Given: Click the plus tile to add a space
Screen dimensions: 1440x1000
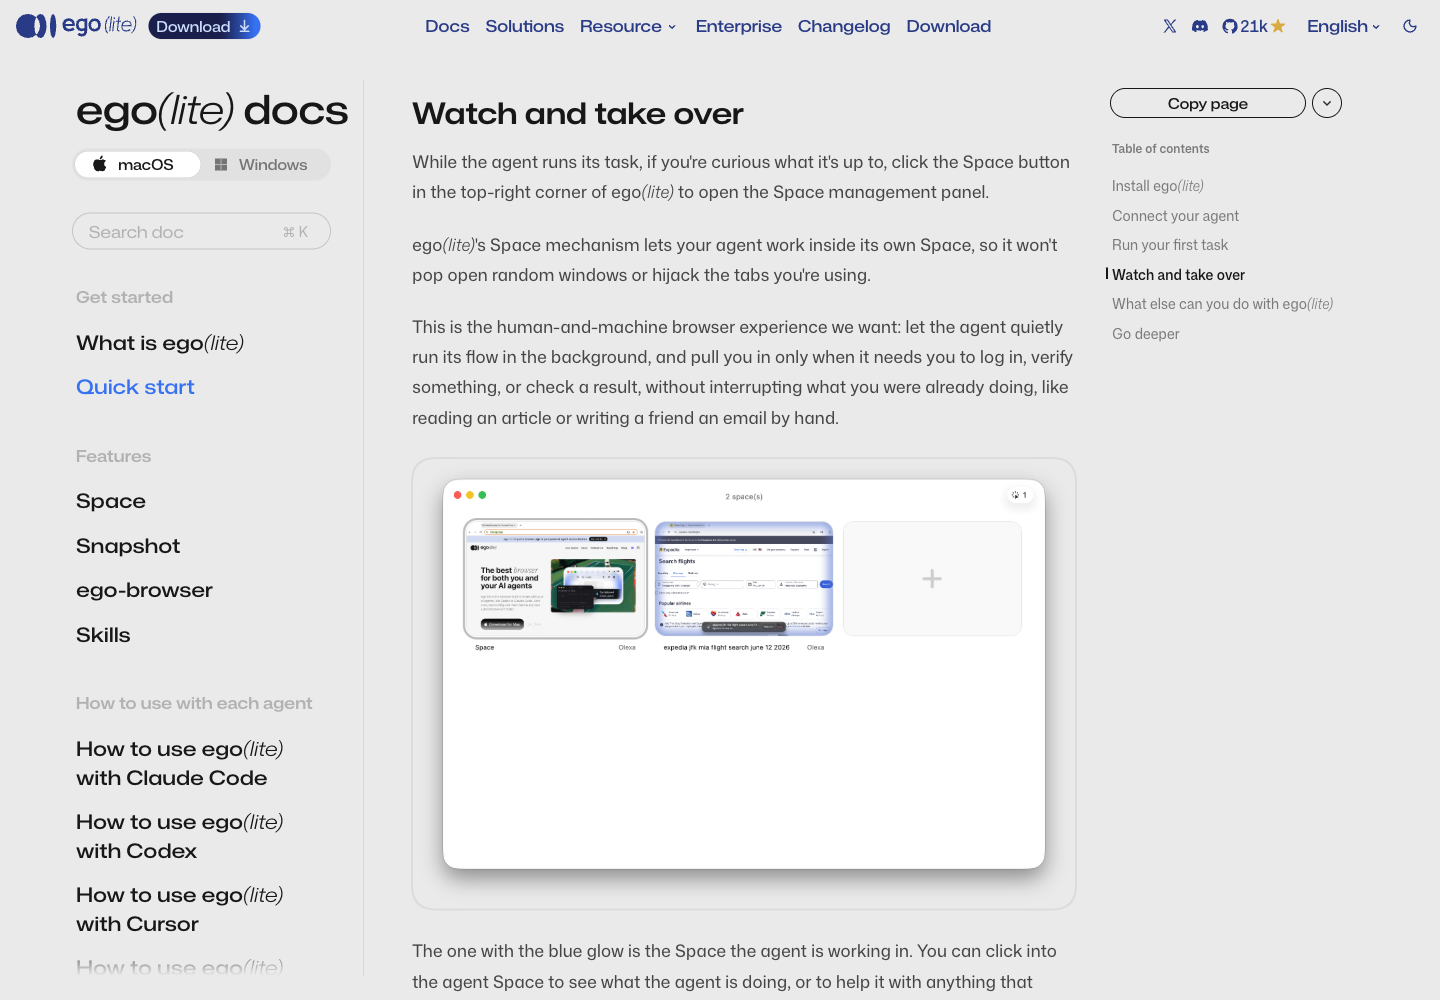Looking at the screenshot, I should [x=932, y=578].
